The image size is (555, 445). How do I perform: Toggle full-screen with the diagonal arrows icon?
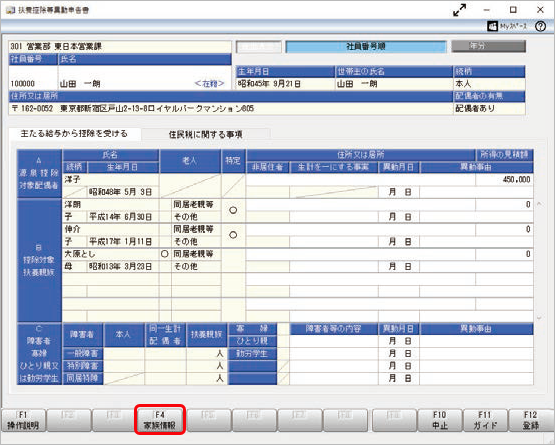[459, 10]
